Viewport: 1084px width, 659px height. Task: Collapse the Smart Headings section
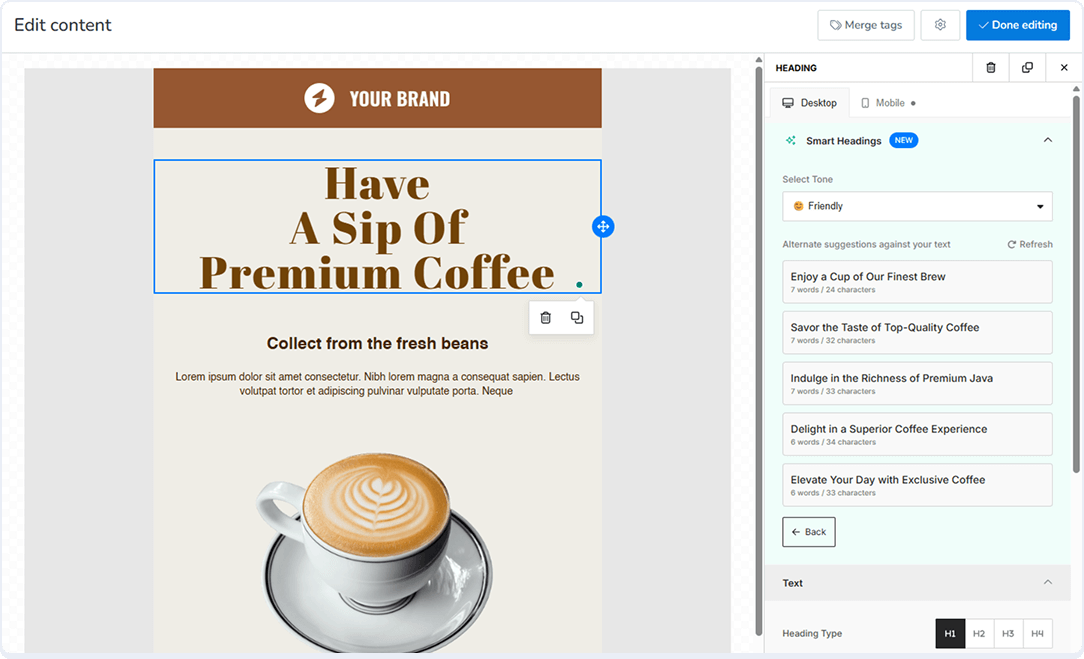tap(1047, 140)
